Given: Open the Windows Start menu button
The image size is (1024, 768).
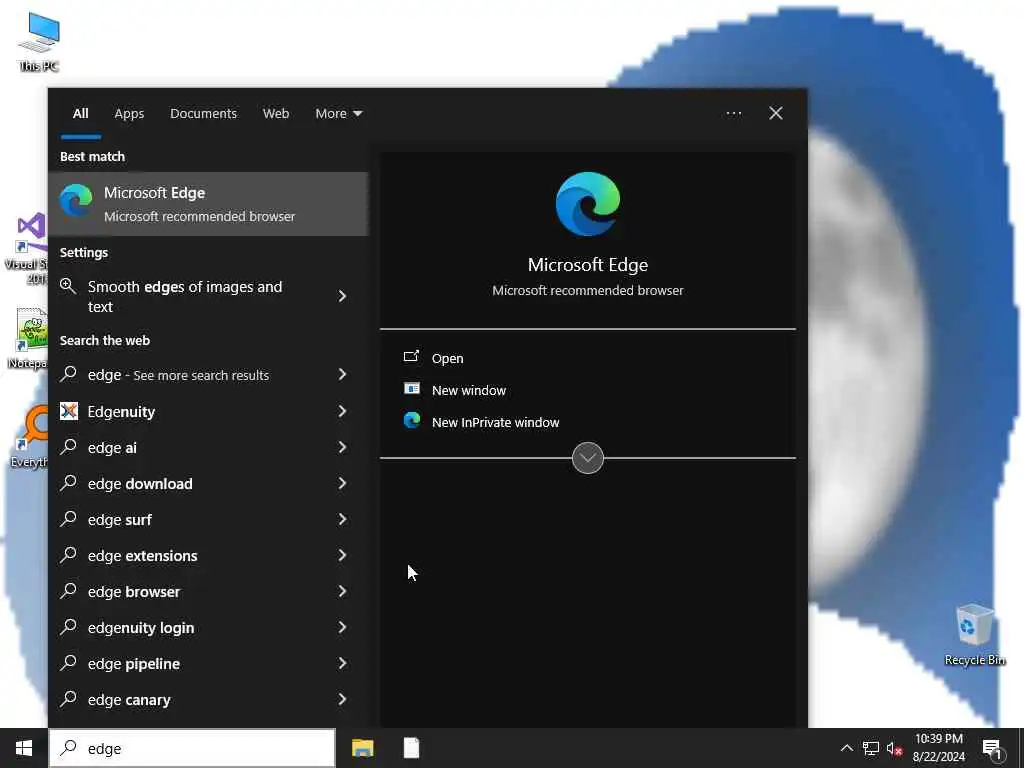Looking at the screenshot, I should click(x=24, y=748).
